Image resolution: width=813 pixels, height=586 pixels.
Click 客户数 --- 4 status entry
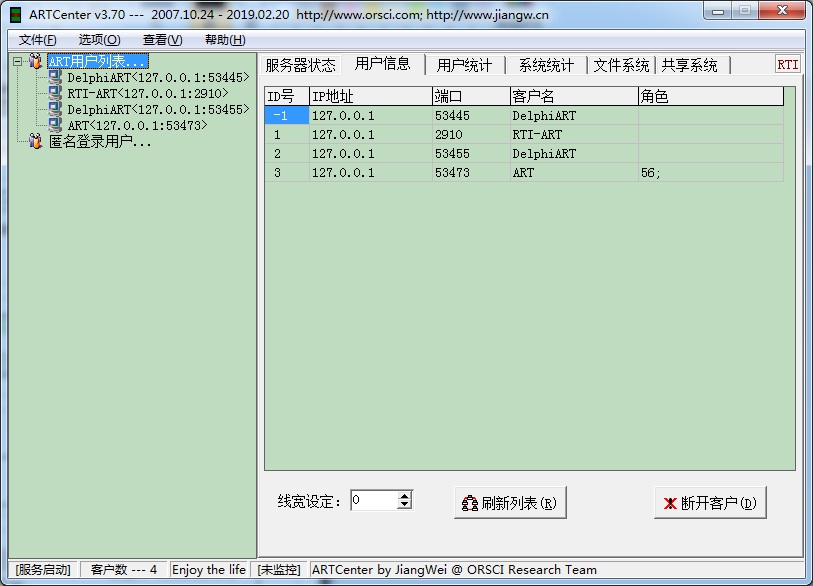pyautogui.click(x=123, y=570)
